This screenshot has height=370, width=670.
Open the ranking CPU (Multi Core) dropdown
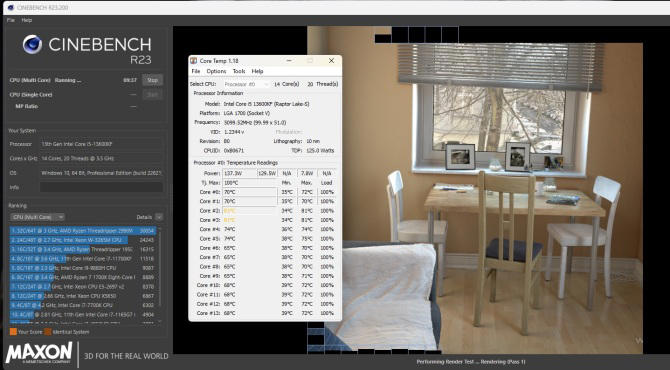38,217
